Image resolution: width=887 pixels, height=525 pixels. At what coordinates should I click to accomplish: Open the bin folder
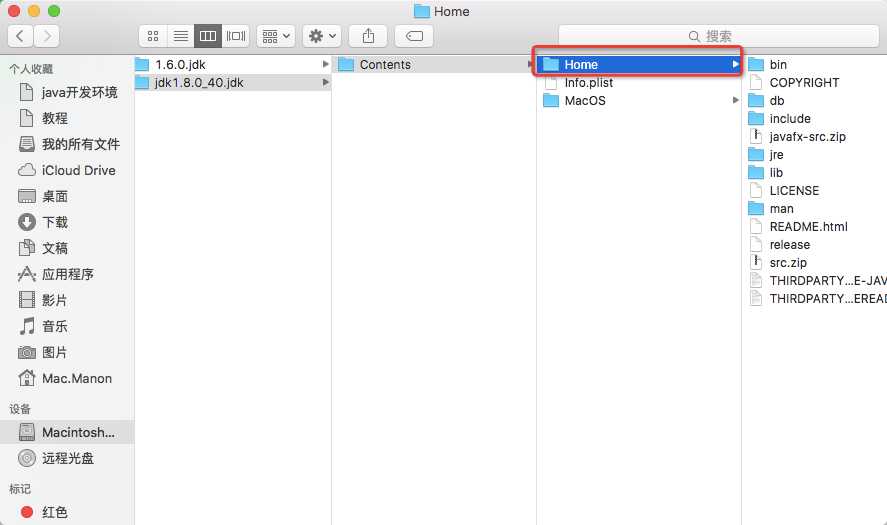(768, 64)
